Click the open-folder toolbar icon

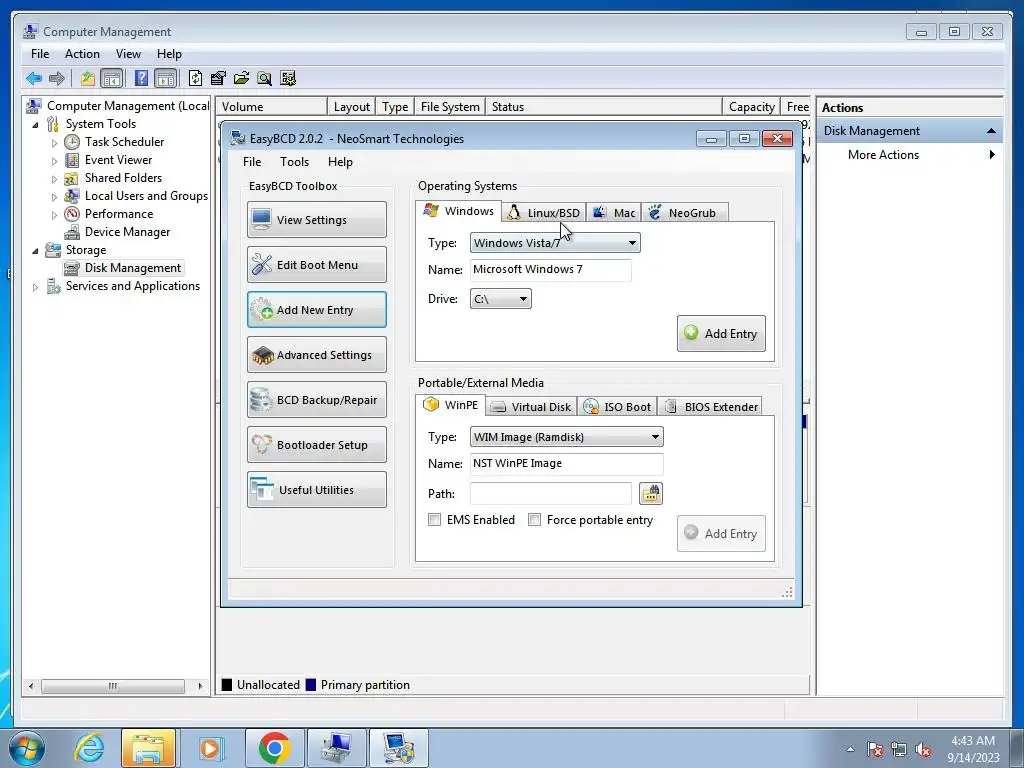click(241, 78)
